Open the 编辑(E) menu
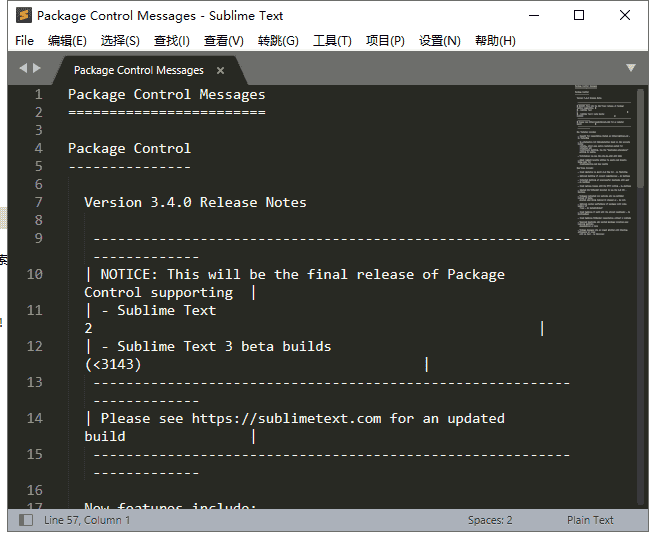 (67, 41)
